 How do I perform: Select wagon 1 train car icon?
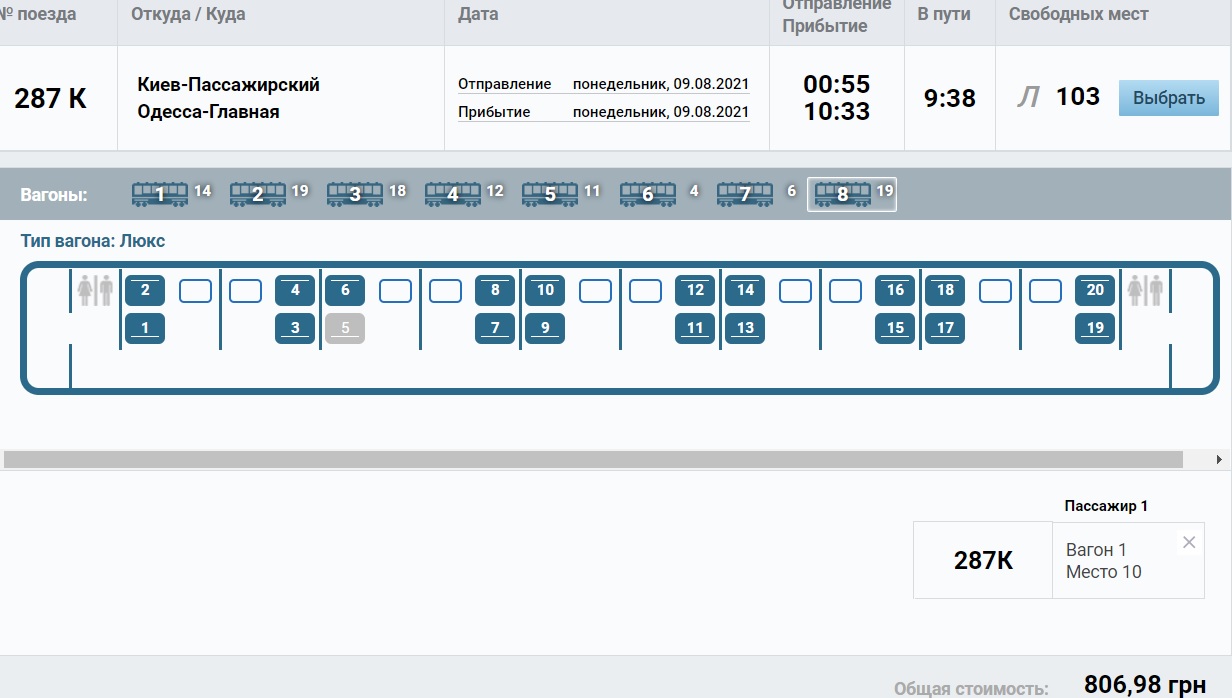tap(160, 194)
